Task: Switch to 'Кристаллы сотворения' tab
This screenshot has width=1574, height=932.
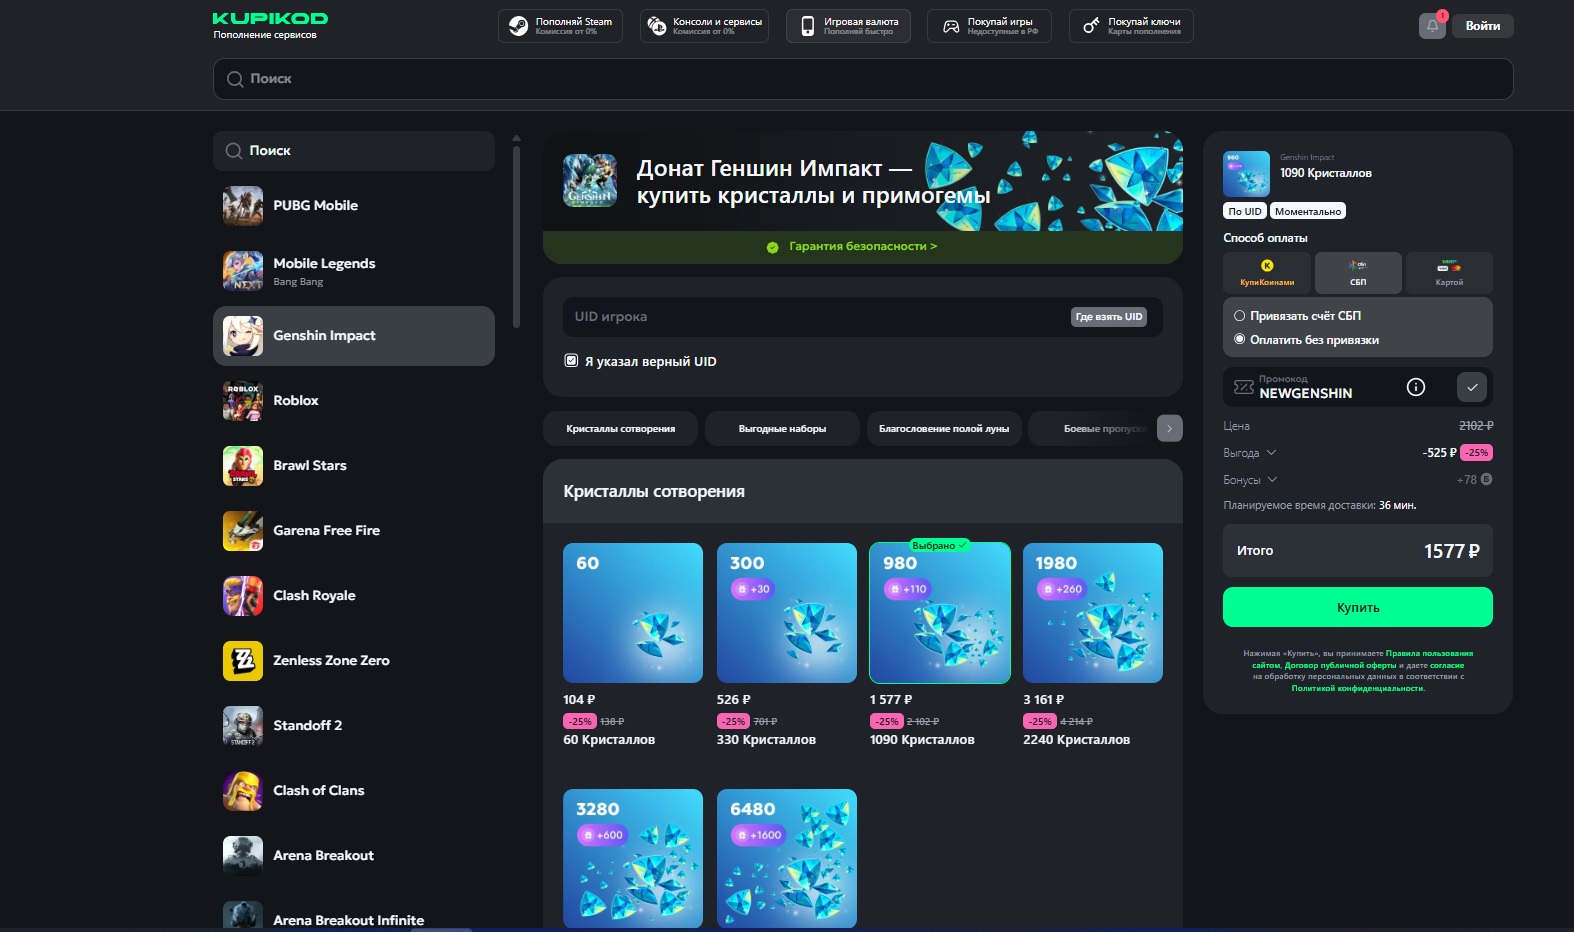Action: pyautogui.click(x=620, y=428)
